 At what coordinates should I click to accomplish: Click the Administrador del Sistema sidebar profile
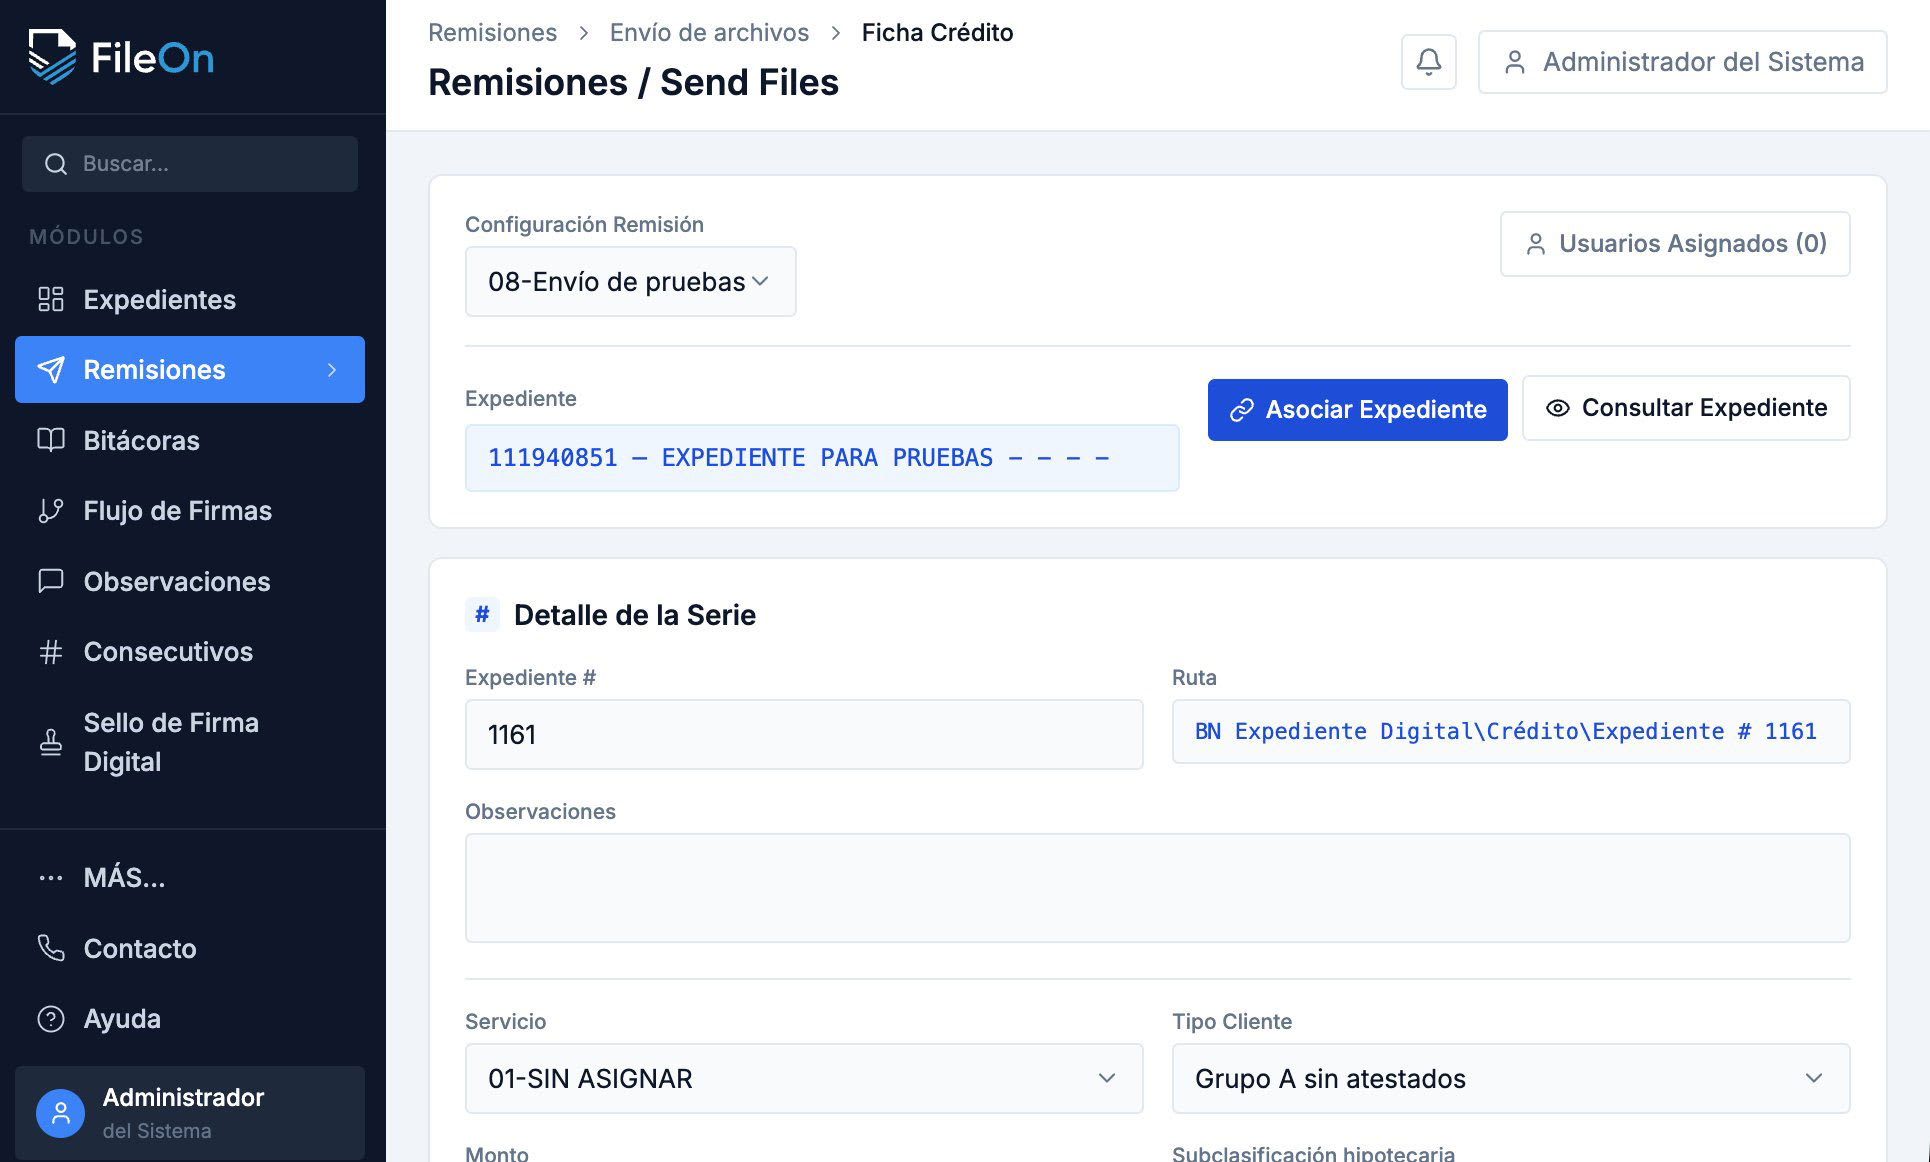(190, 1113)
